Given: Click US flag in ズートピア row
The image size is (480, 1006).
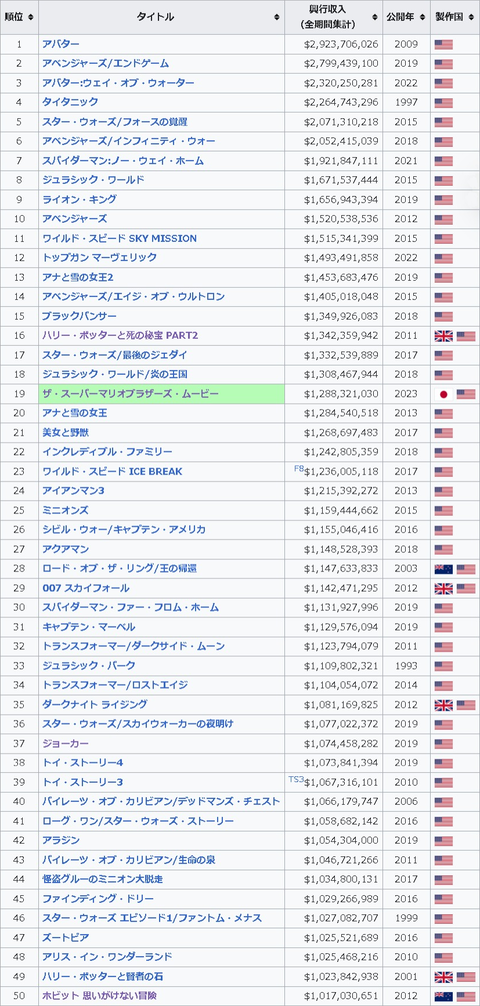Looking at the screenshot, I should click(x=443, y=938).
